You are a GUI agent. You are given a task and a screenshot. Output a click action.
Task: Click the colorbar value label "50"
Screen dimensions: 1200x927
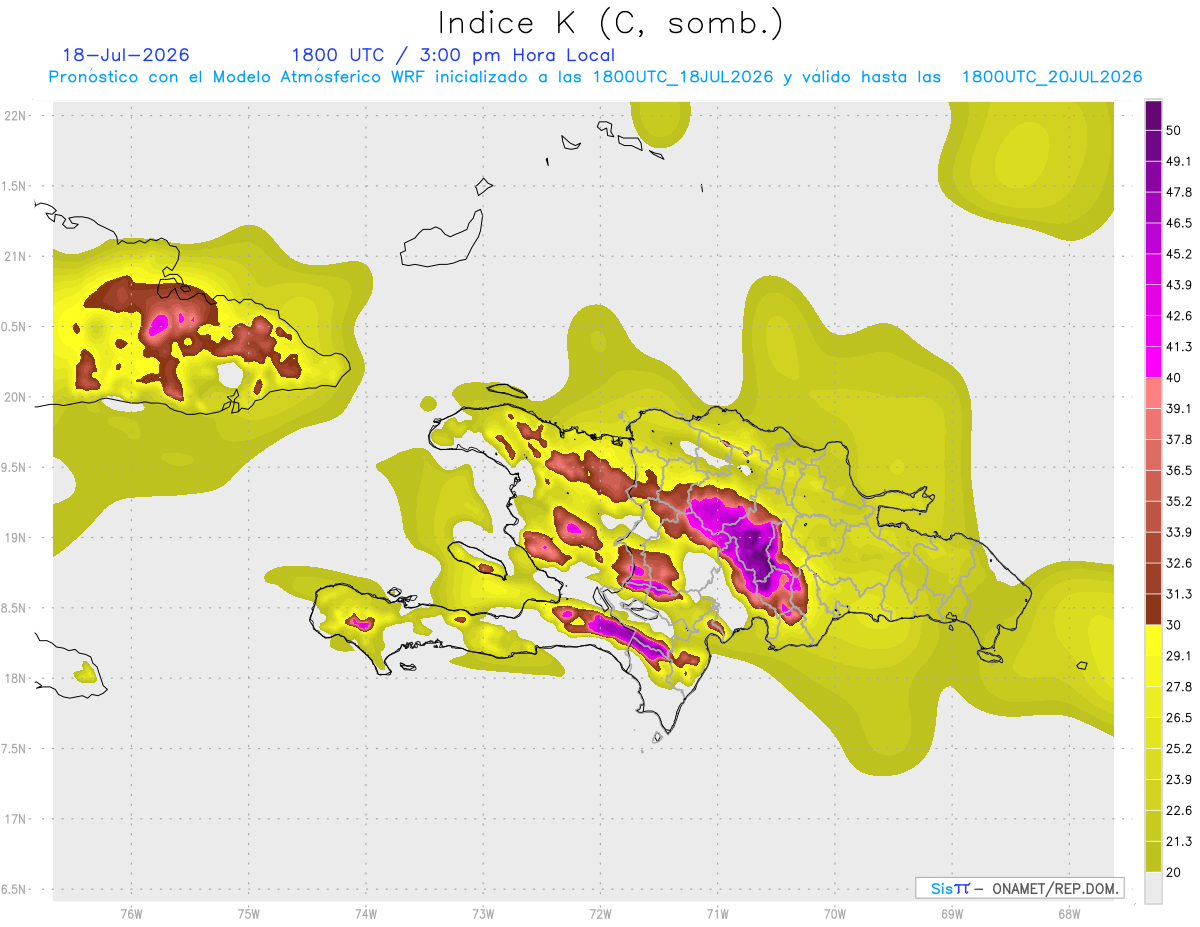[x=1174, y=130]
